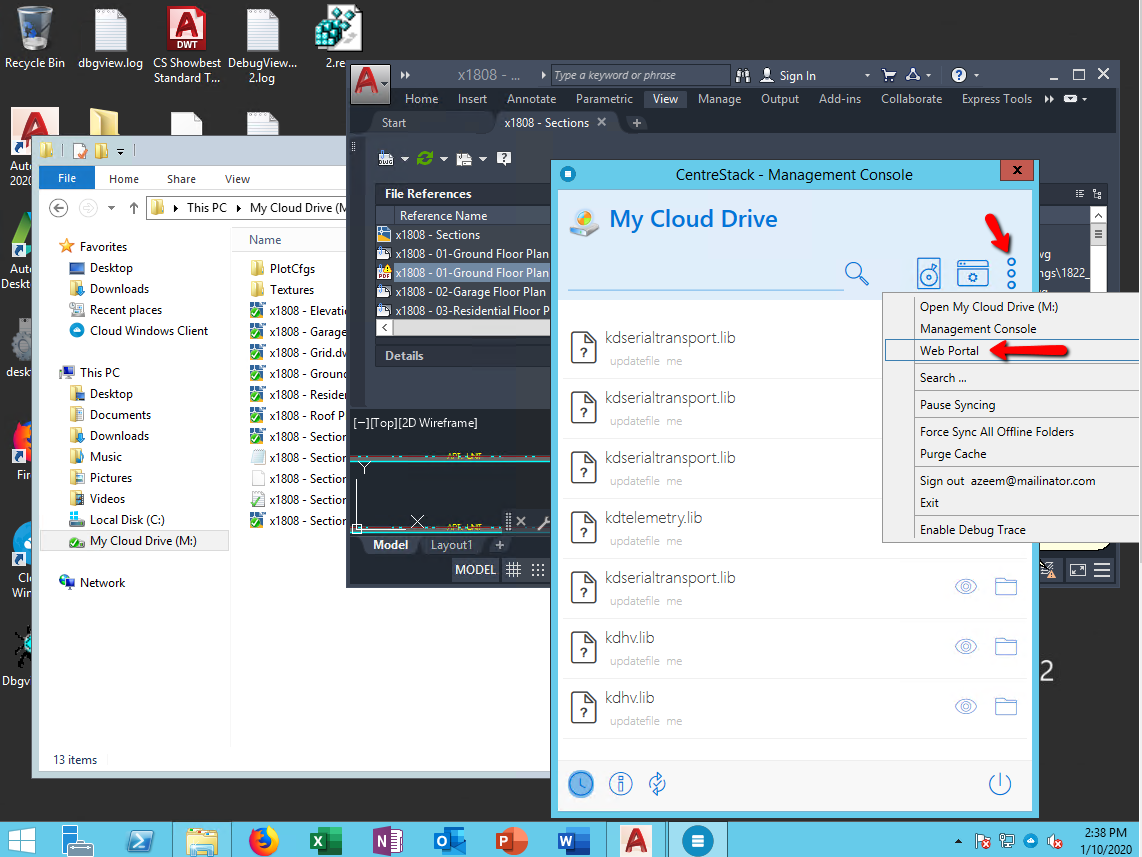This screenshot has height=857, width=1142.
Task: Open folder icon for the bottom kdhv.lib row
Action: point(1006,706)
